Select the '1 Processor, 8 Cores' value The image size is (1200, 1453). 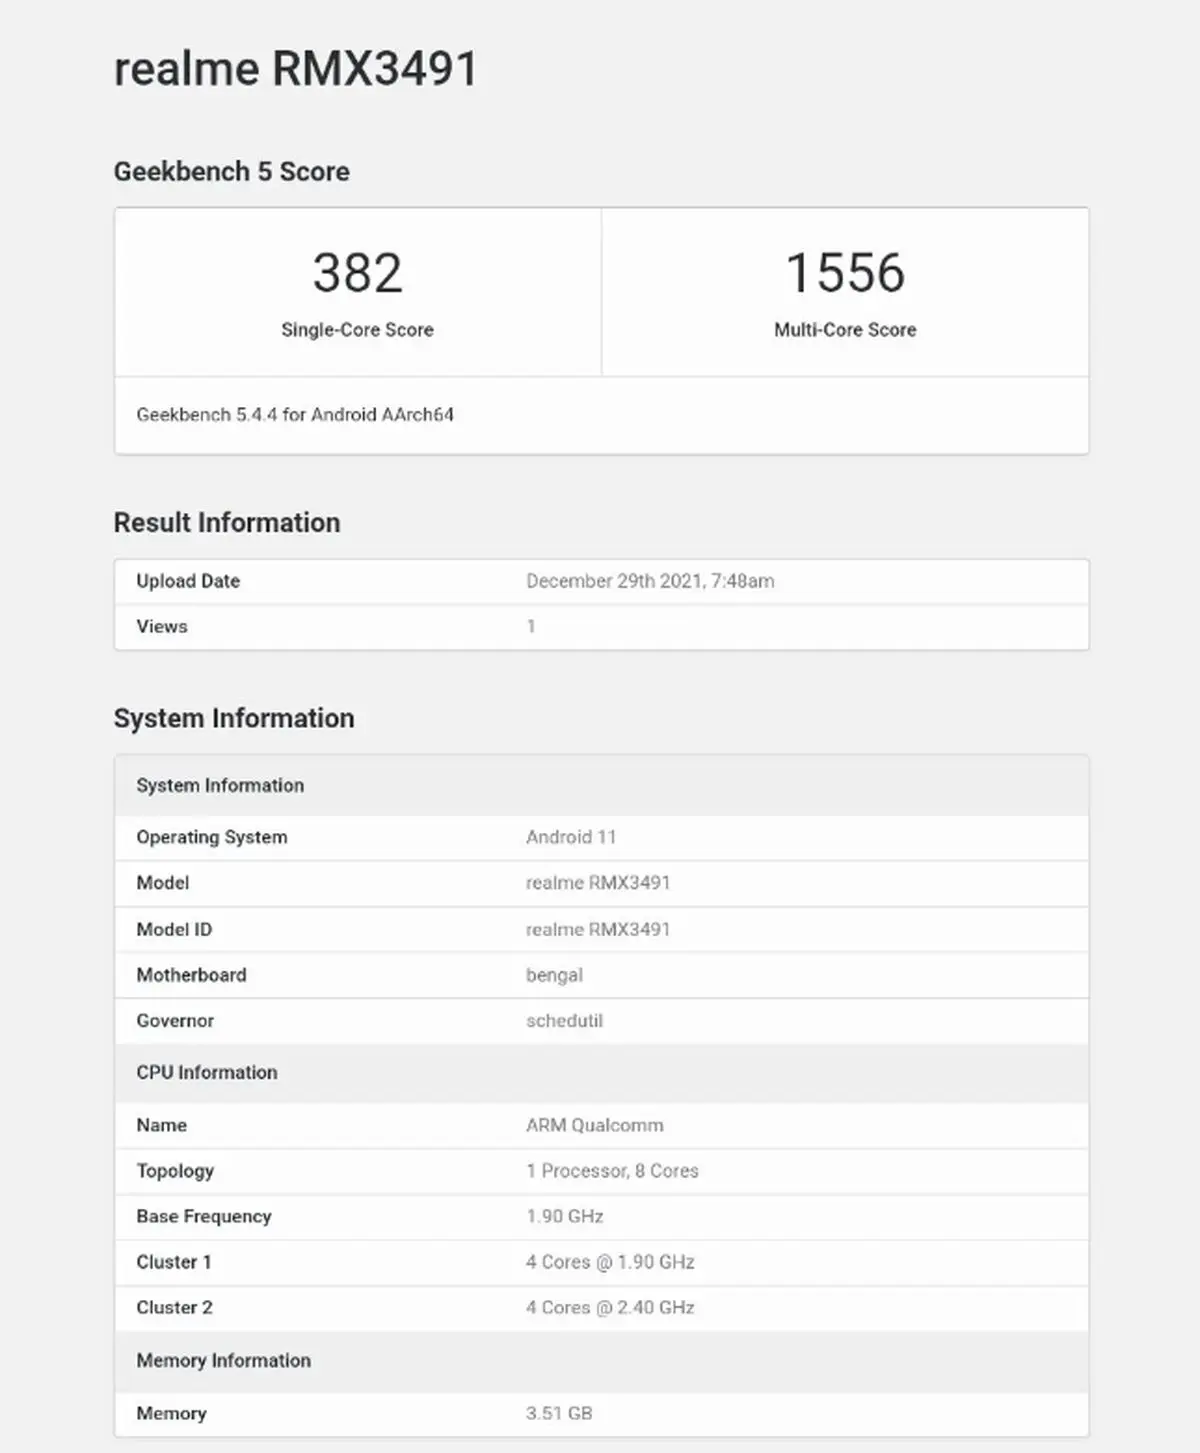point(612,1171)
